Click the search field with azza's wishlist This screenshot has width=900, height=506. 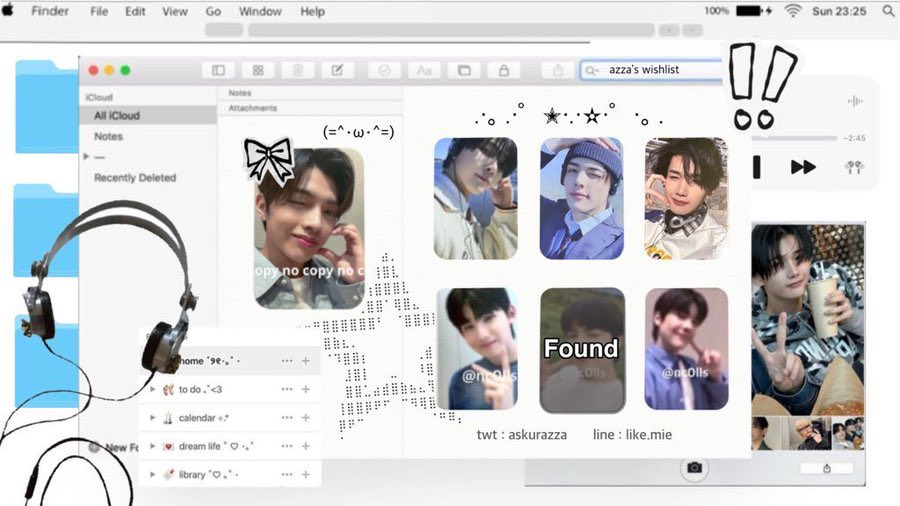(651, 69)
